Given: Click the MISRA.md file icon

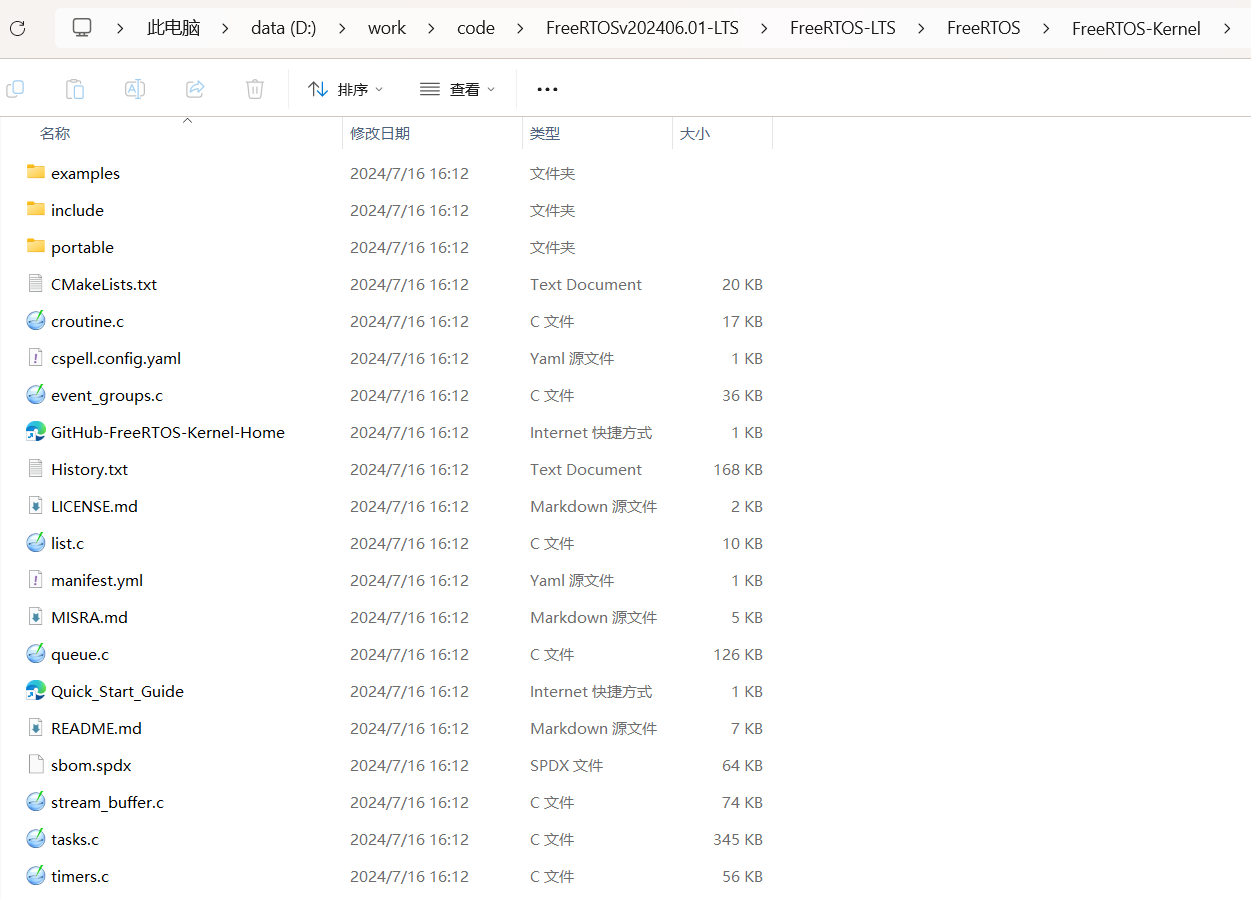Looking at the screenshot, I should 36,616.
